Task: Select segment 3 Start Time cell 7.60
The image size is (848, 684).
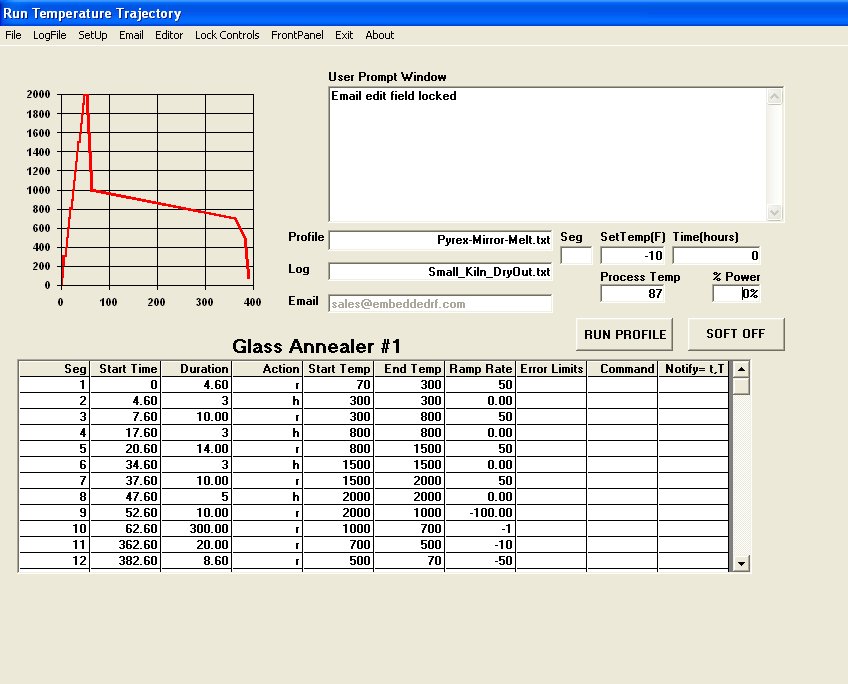Action: click(125, 416)
